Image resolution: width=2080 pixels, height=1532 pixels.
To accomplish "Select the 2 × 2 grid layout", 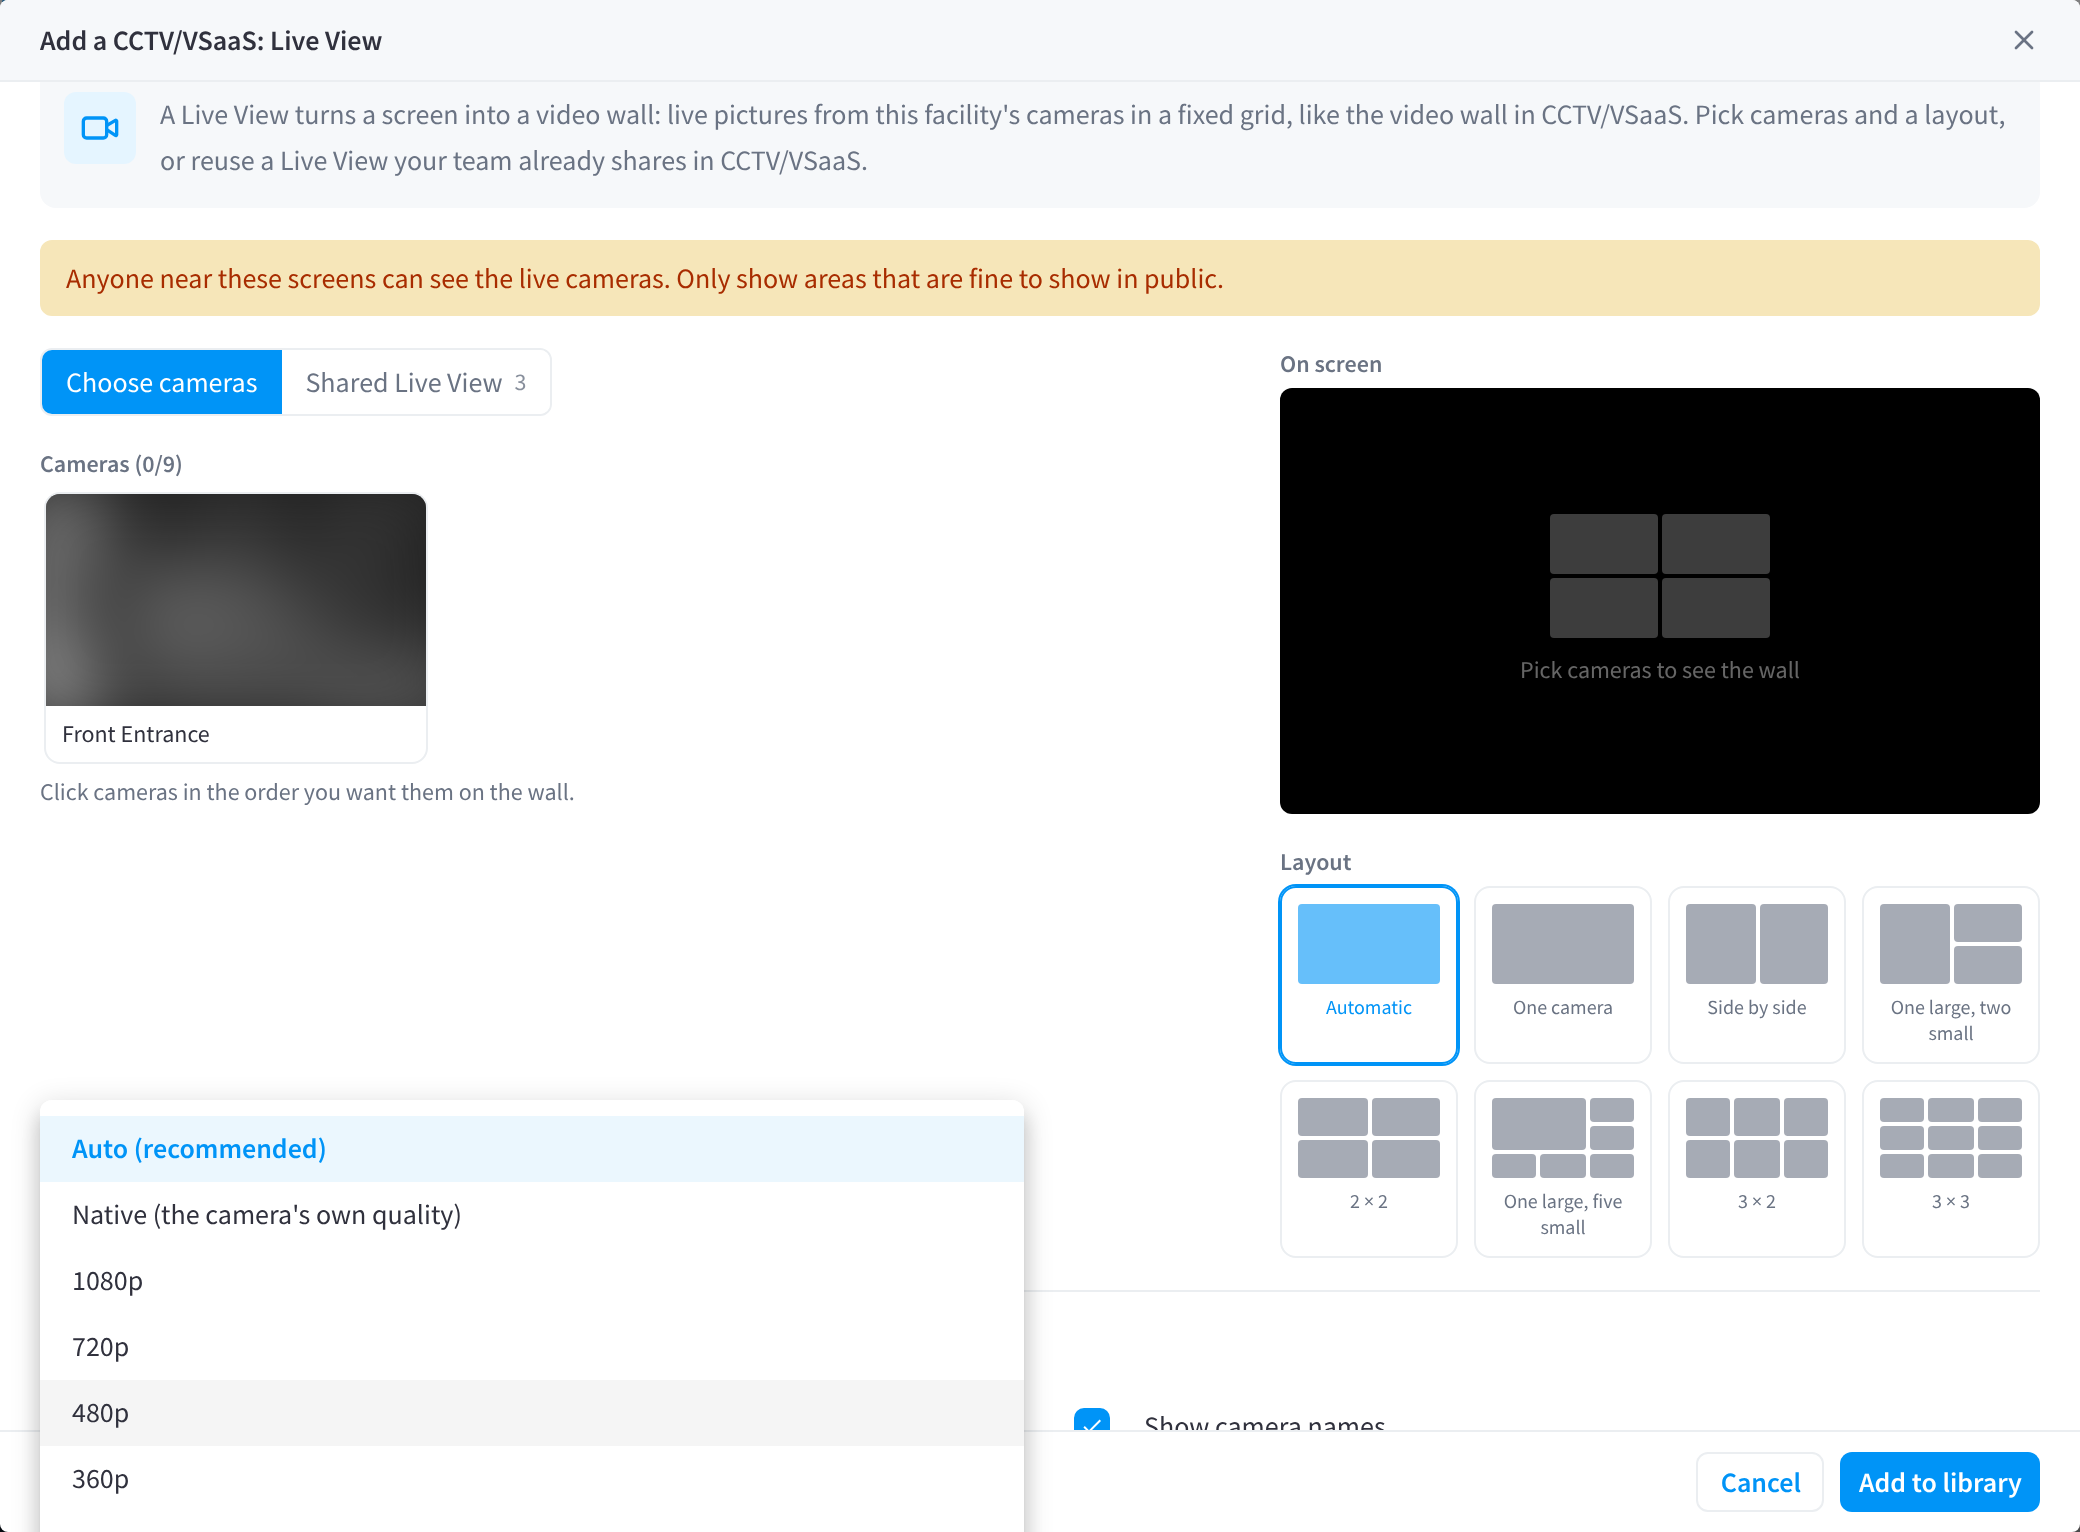I will click(x=1369, y=1169).
